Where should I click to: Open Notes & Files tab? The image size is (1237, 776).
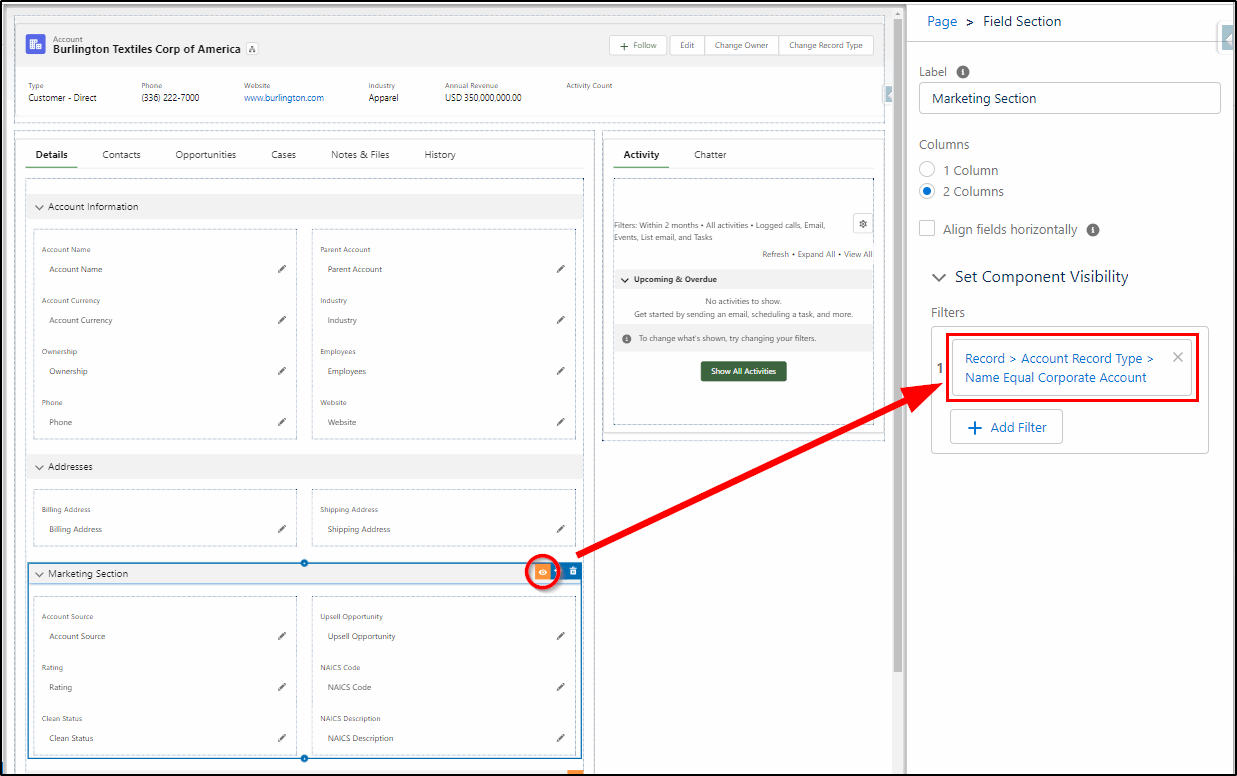[360, 155]
